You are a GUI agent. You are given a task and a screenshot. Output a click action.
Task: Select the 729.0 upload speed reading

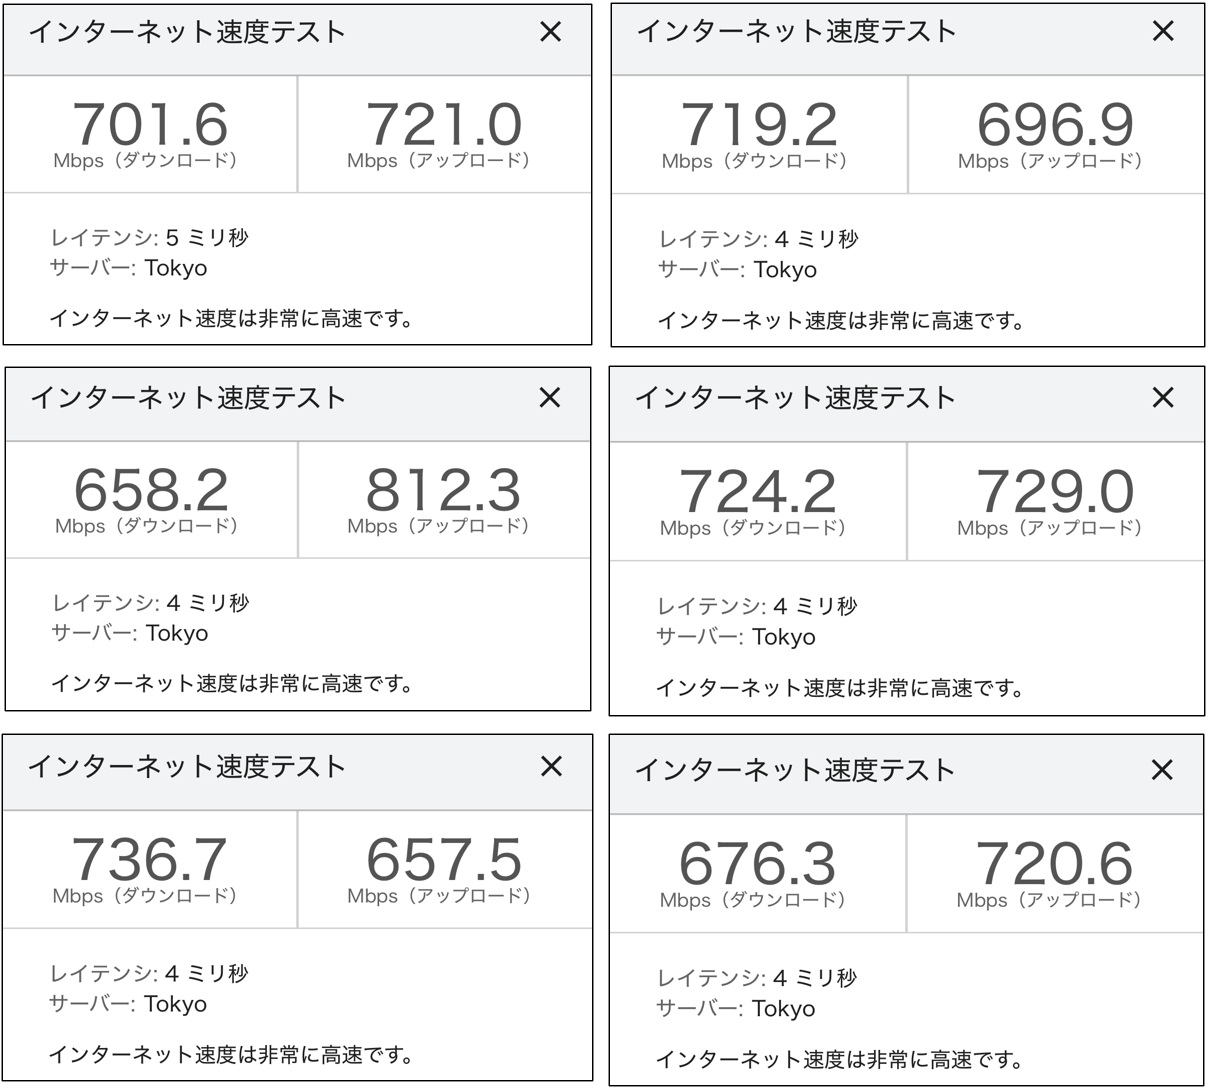[1055, 492]
